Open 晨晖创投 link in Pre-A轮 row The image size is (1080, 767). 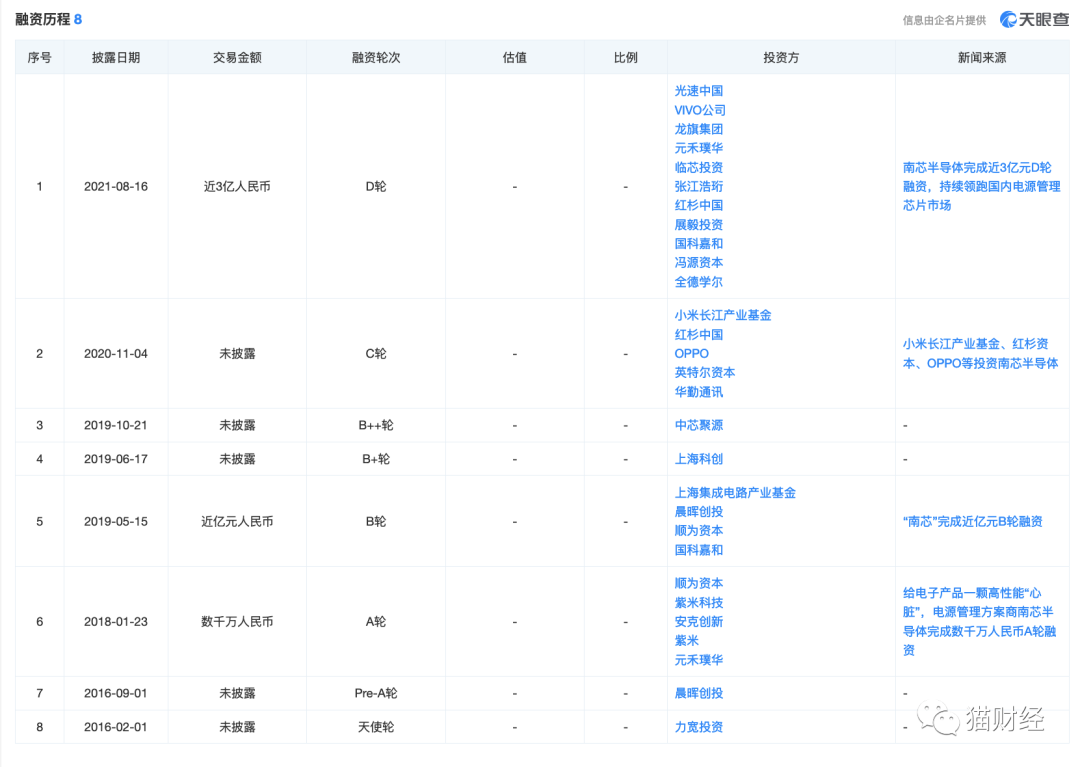(698, 693)
